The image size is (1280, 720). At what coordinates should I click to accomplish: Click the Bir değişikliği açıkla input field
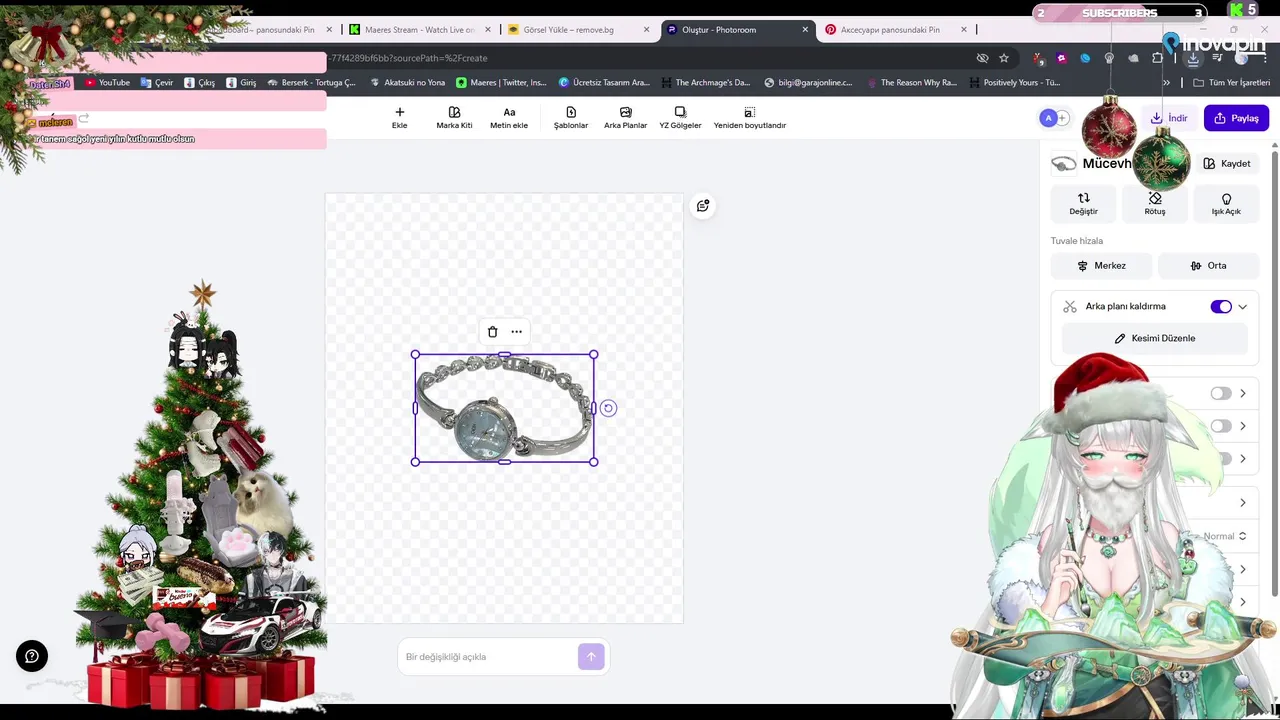click(487, 657)
